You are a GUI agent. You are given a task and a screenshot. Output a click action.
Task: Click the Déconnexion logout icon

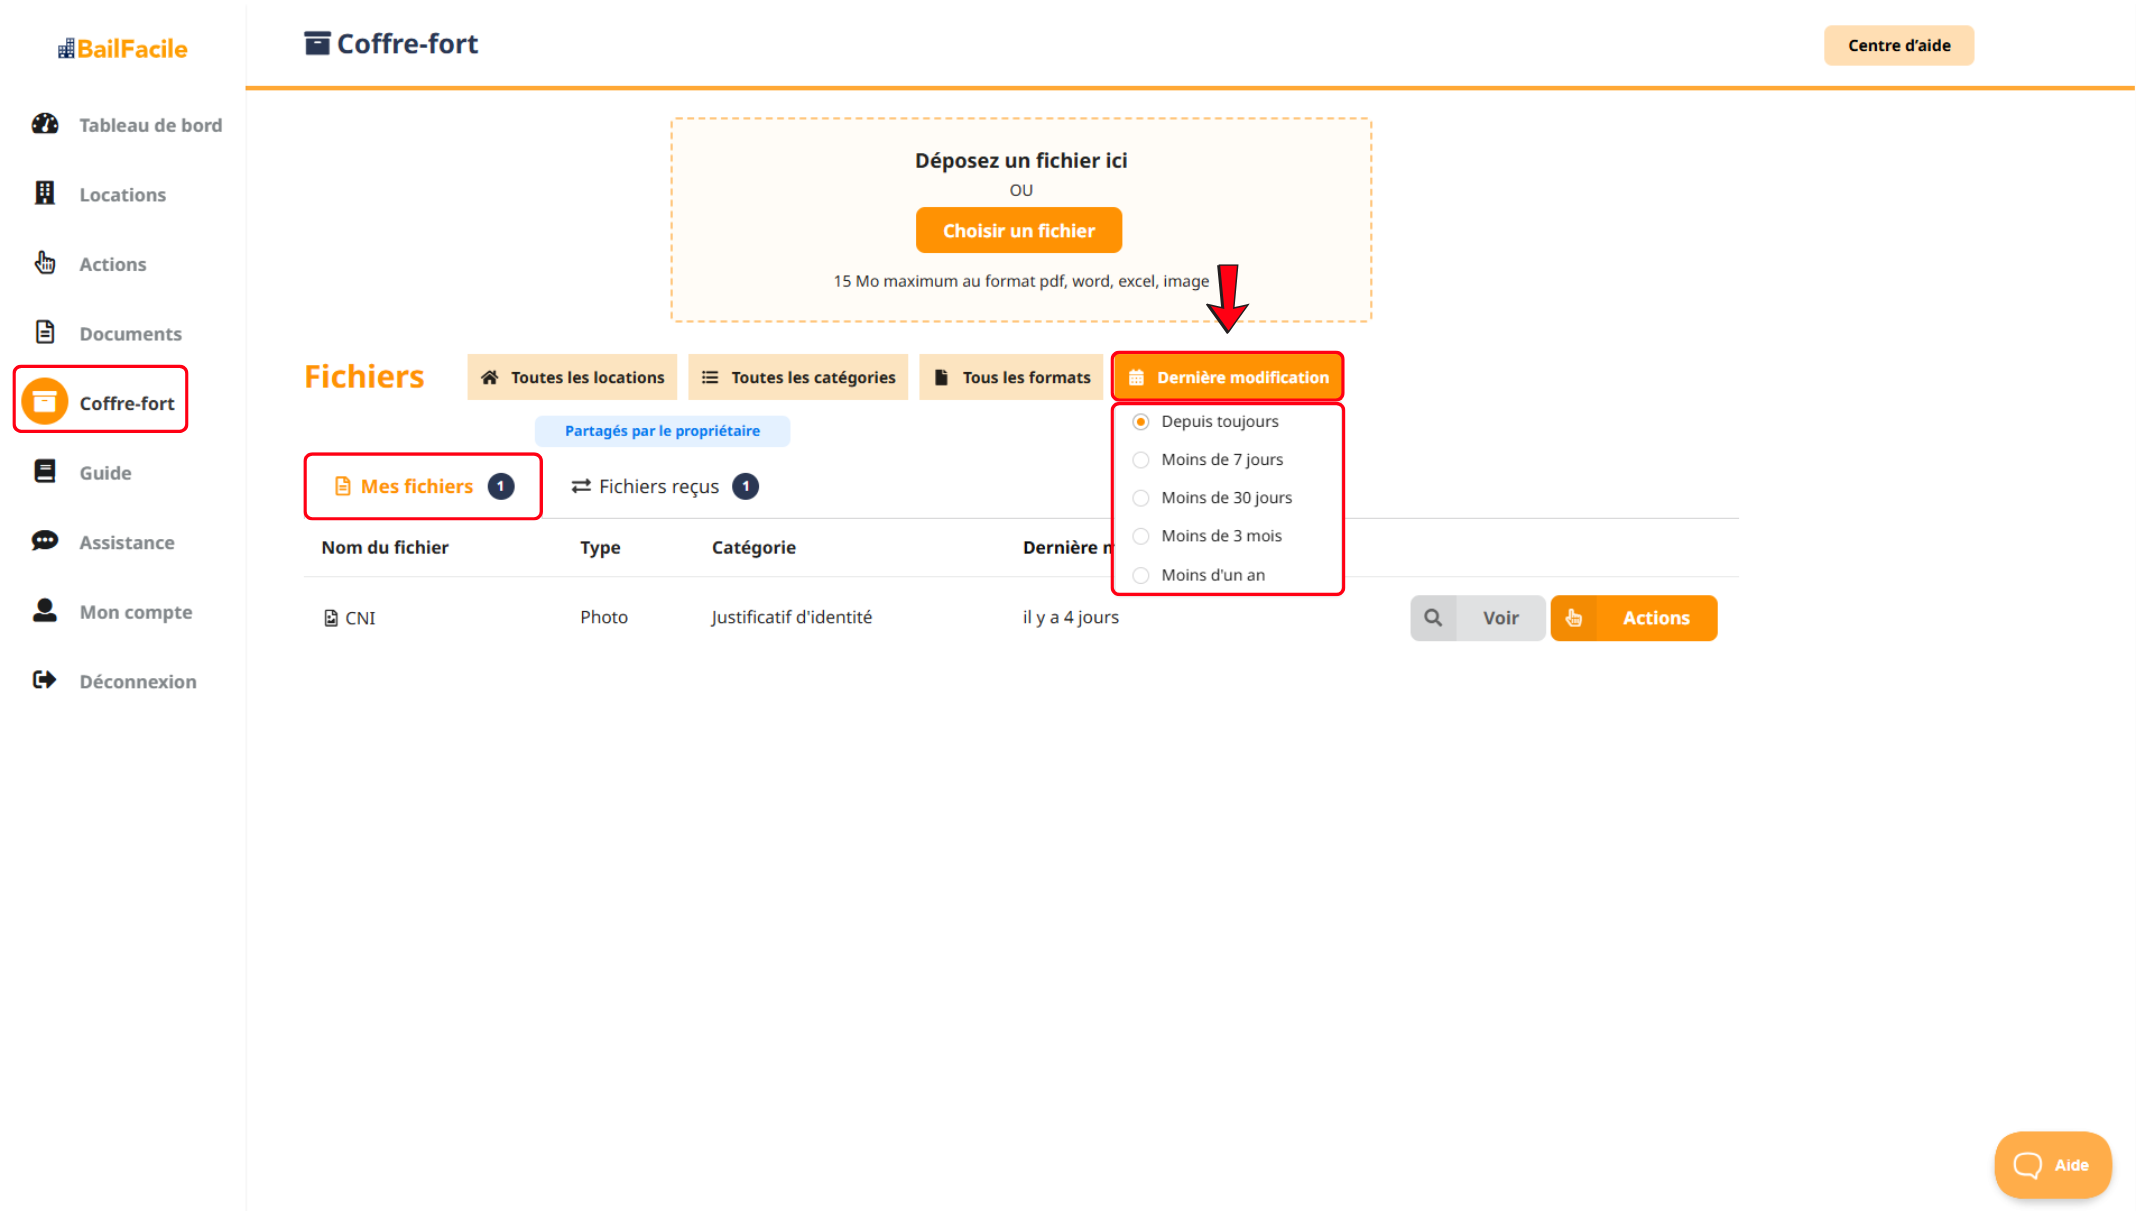pos(45,680)
